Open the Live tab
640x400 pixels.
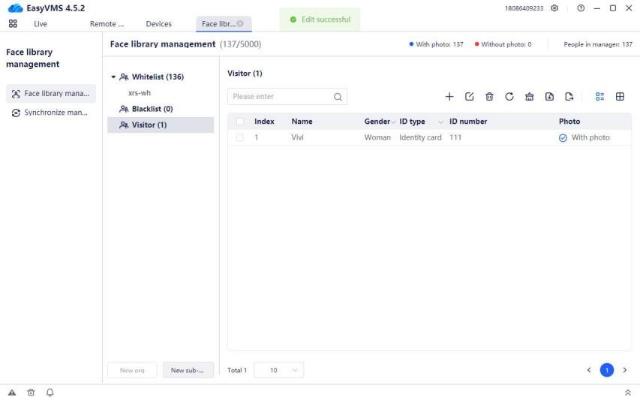[x=40, y=23]
